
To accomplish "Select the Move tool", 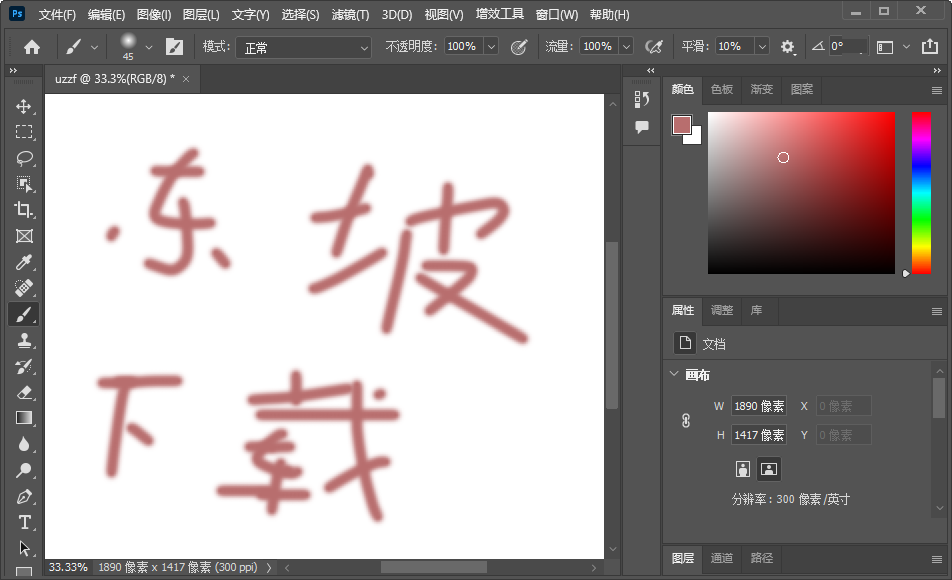I will point(24,106).
